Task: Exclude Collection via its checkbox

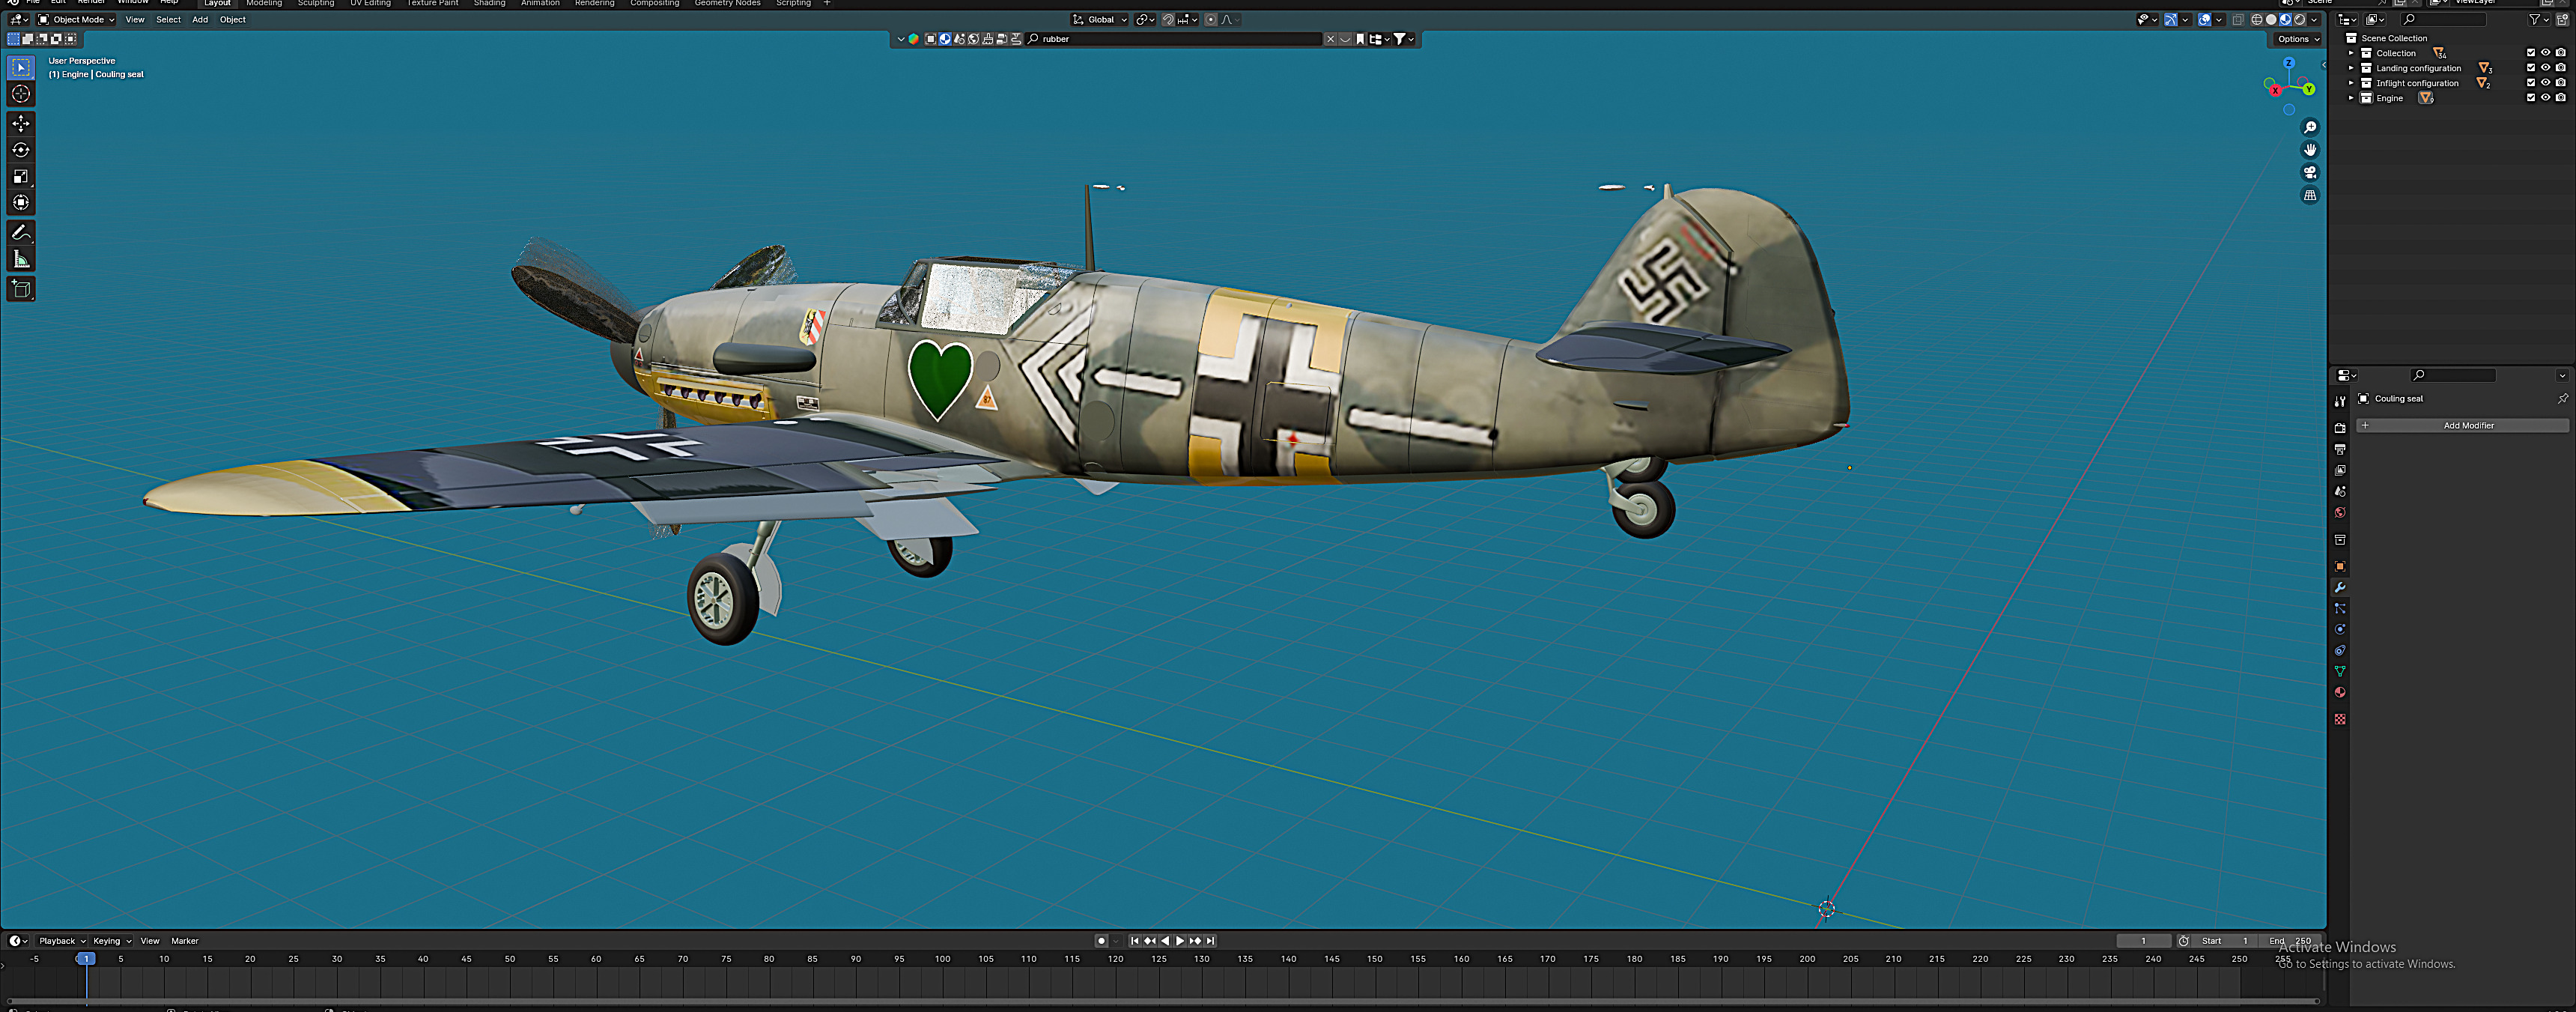Action: click(x=2531, y=53)
